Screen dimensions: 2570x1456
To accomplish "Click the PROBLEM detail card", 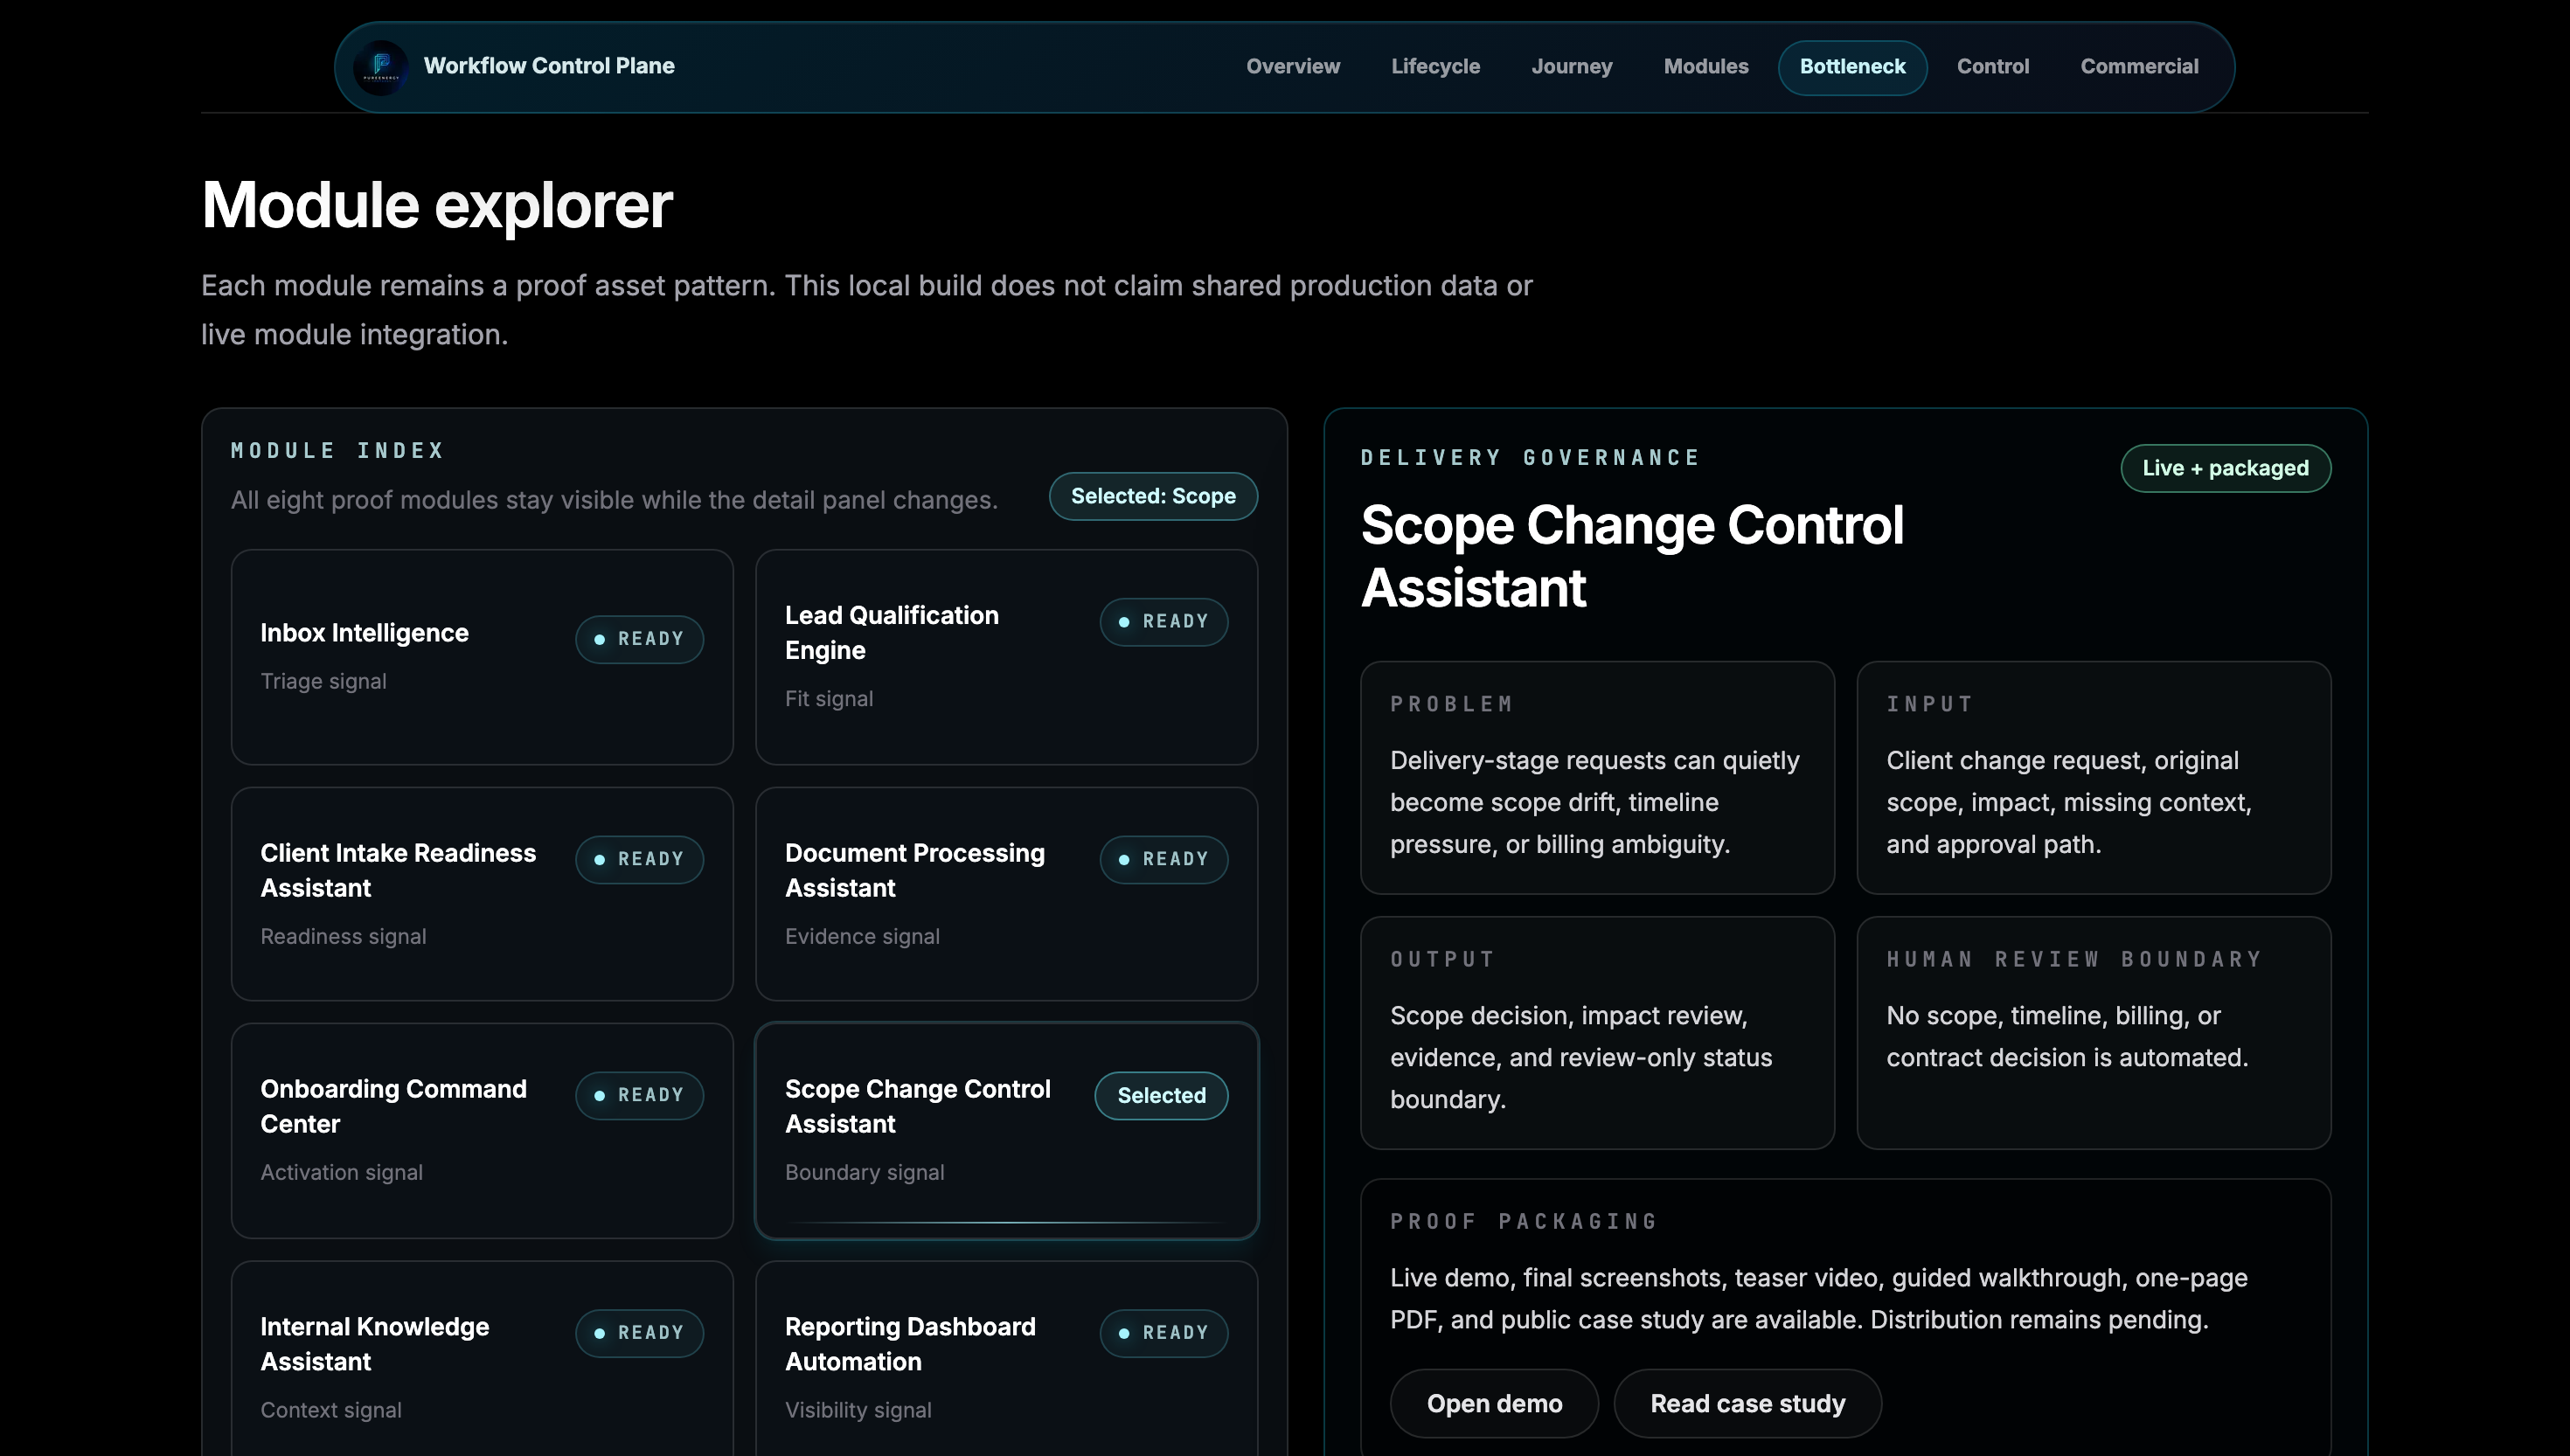I will (x=1597, y=777).
